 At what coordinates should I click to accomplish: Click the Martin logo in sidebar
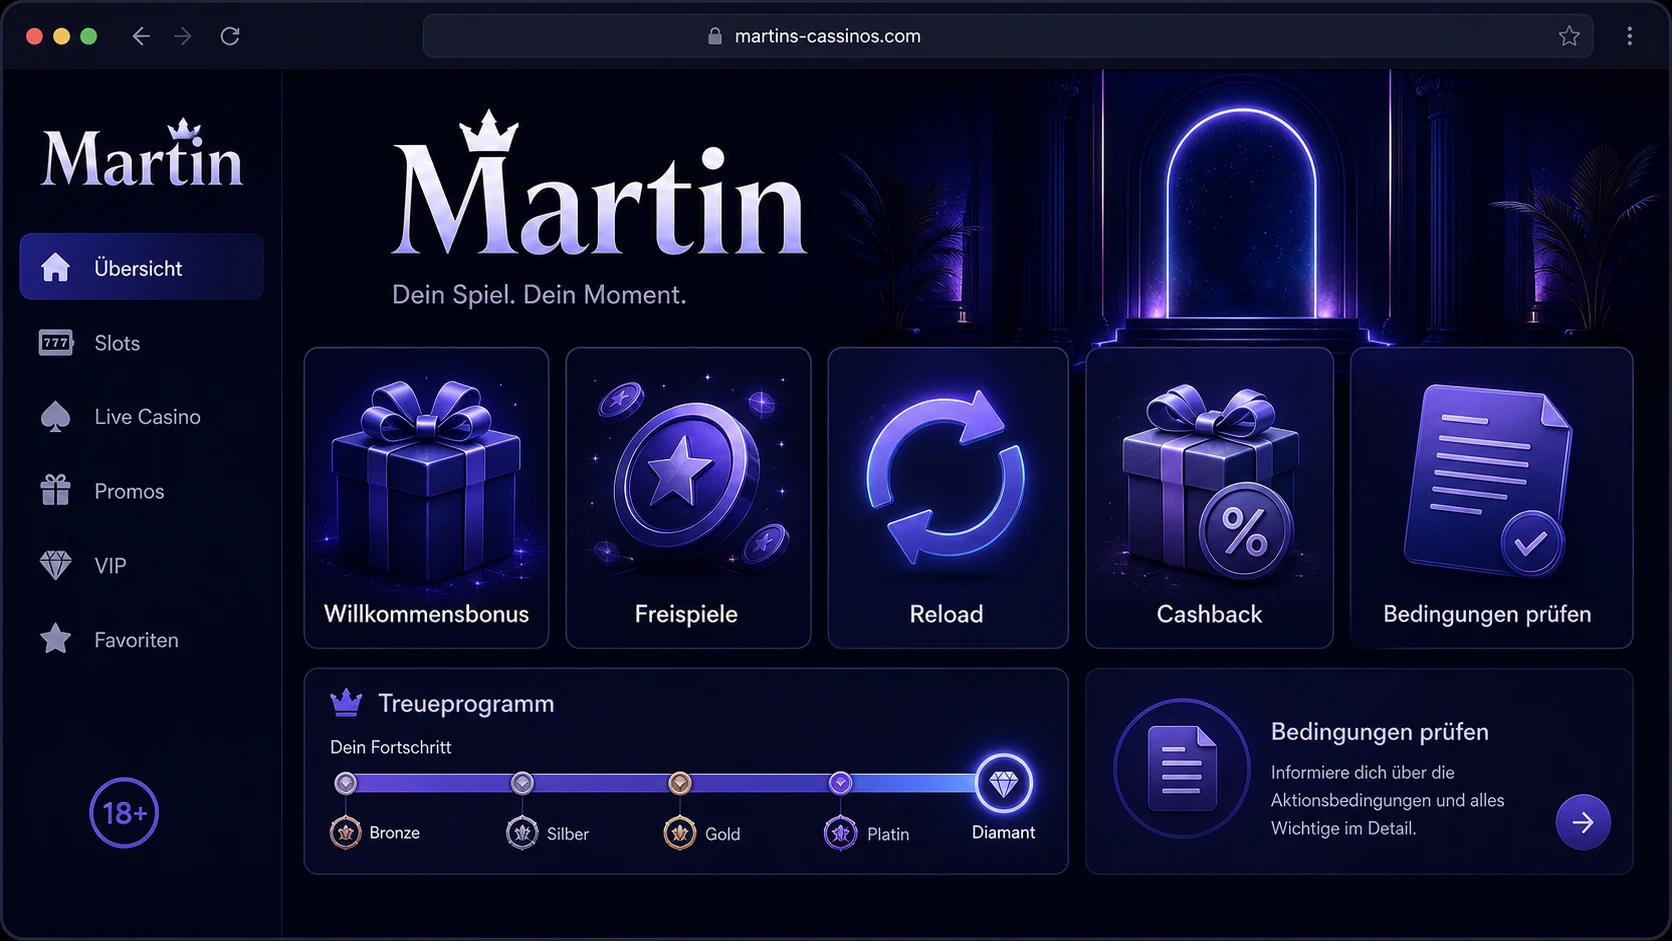click(x=142, y=154)
